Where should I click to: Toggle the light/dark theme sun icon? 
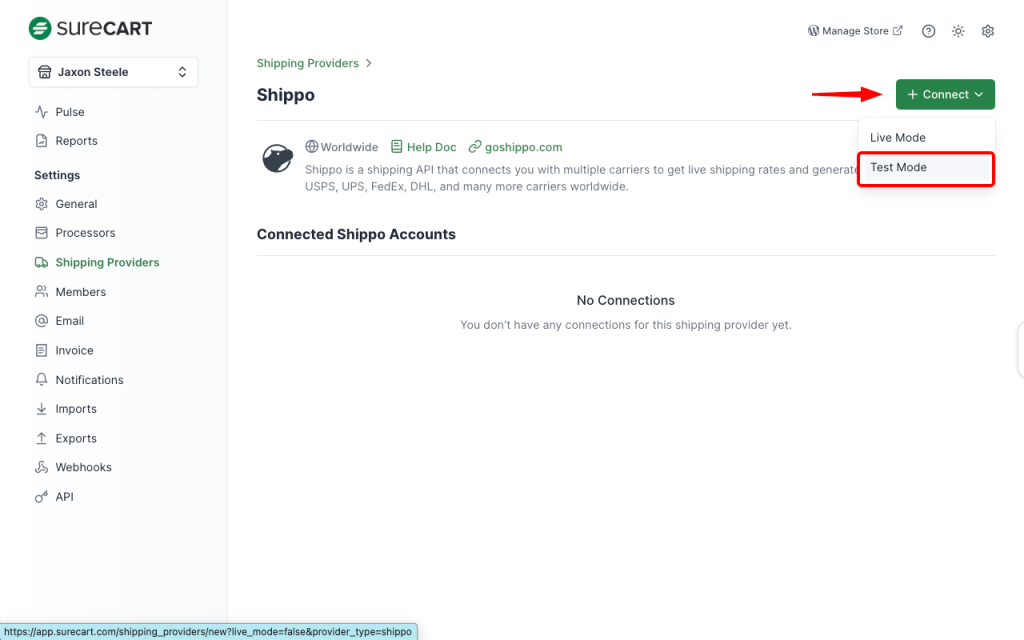958,31
